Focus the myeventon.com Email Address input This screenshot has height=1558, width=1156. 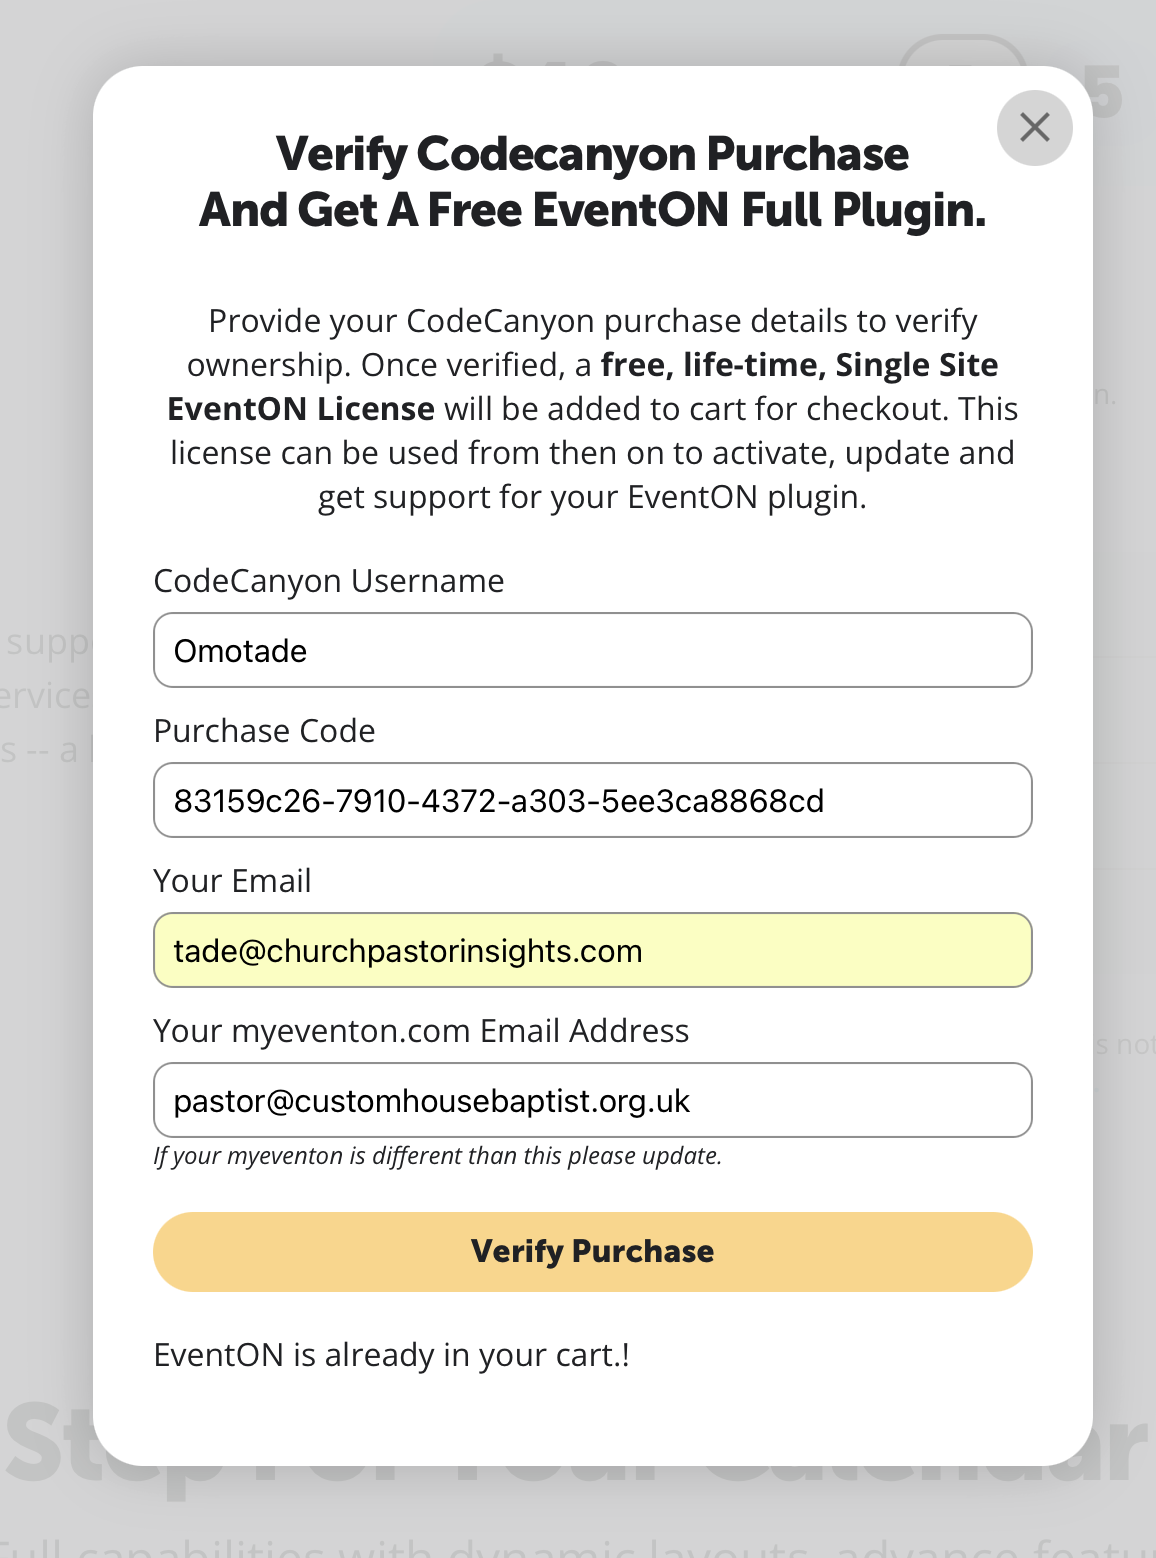(592, 1100)
